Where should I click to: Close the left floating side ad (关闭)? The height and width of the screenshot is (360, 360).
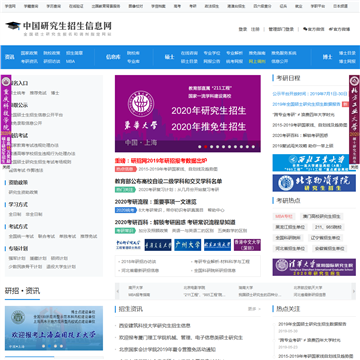(x=6, y=167)
